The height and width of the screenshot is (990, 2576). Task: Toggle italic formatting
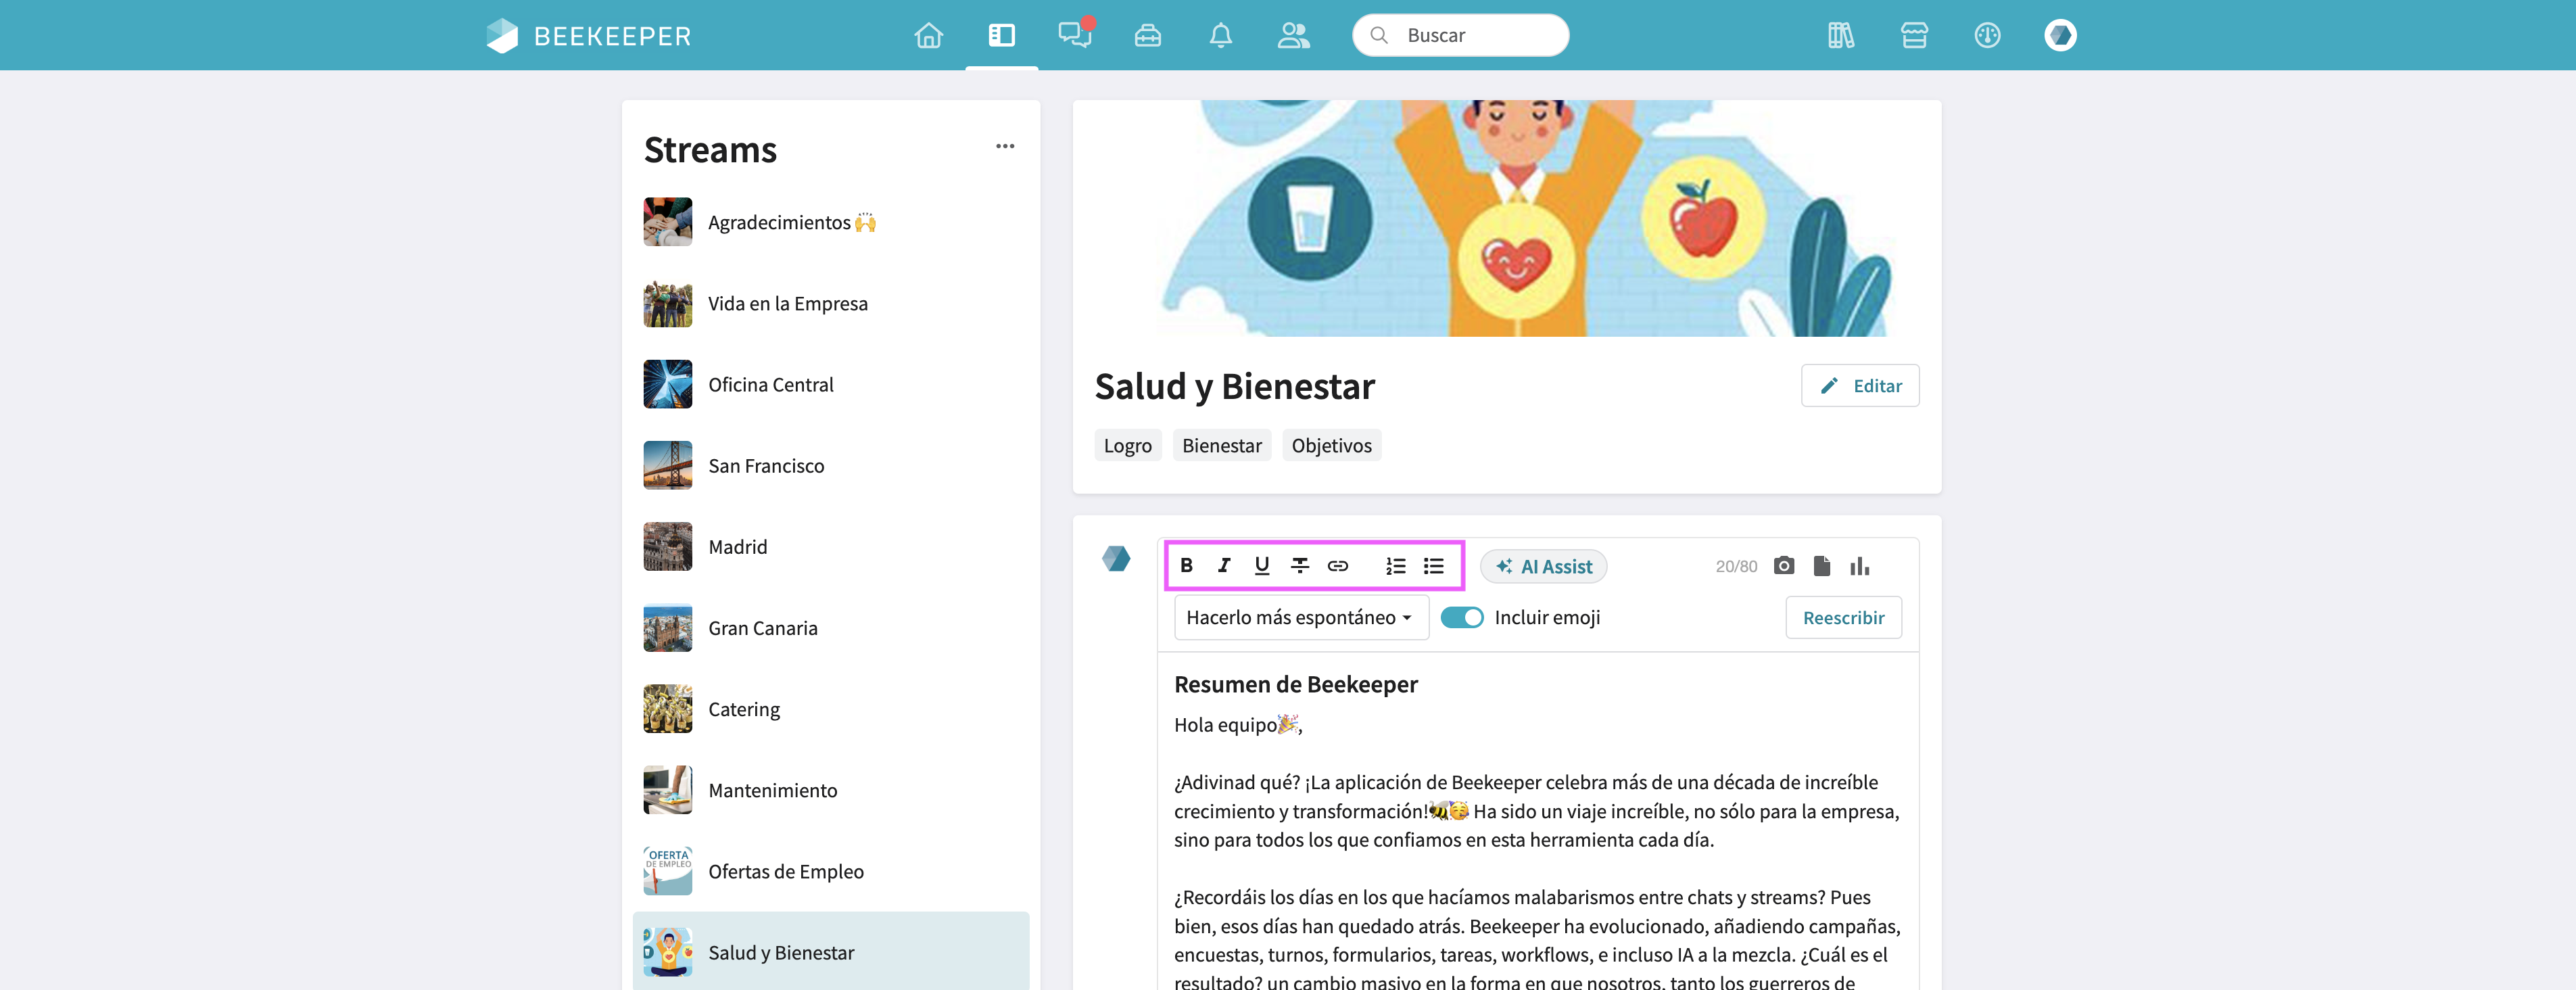(1224, 565)
